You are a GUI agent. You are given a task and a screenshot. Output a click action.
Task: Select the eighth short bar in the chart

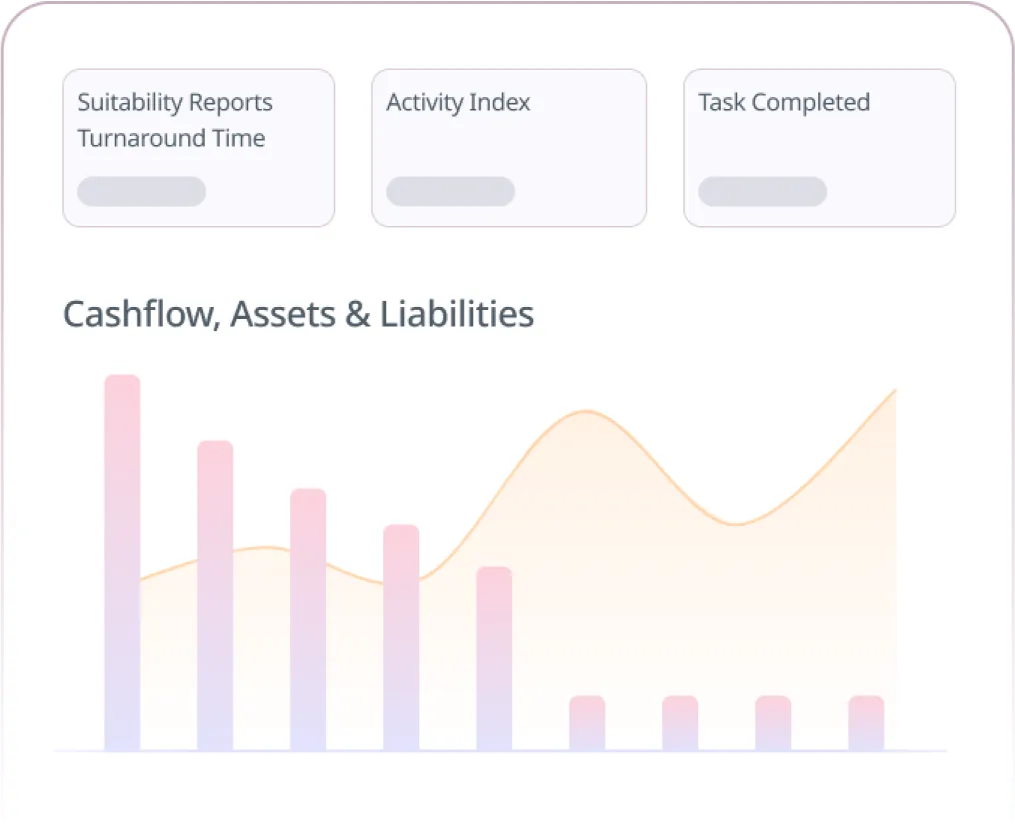[x=773, y=723]
